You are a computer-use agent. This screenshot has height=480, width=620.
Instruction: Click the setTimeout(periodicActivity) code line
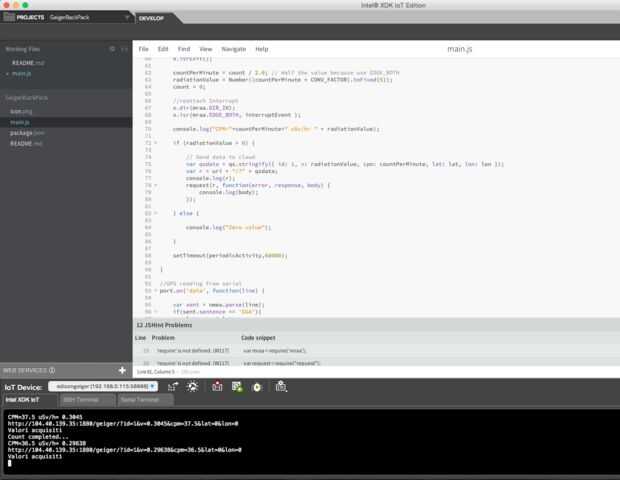point(230,255)
